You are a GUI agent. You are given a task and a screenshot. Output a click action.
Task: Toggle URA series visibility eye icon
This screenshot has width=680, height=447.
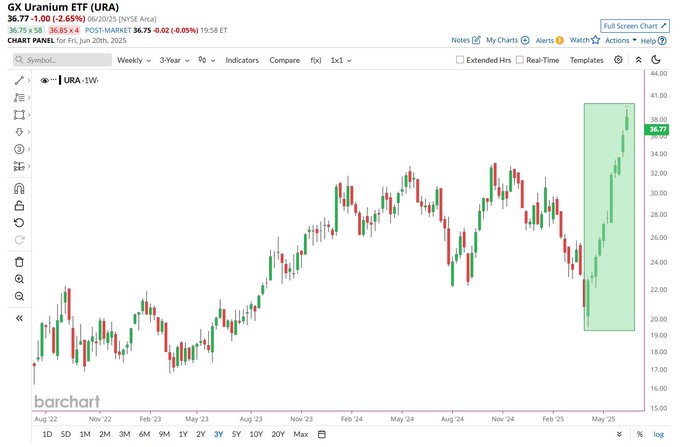[x=44, y=80]
